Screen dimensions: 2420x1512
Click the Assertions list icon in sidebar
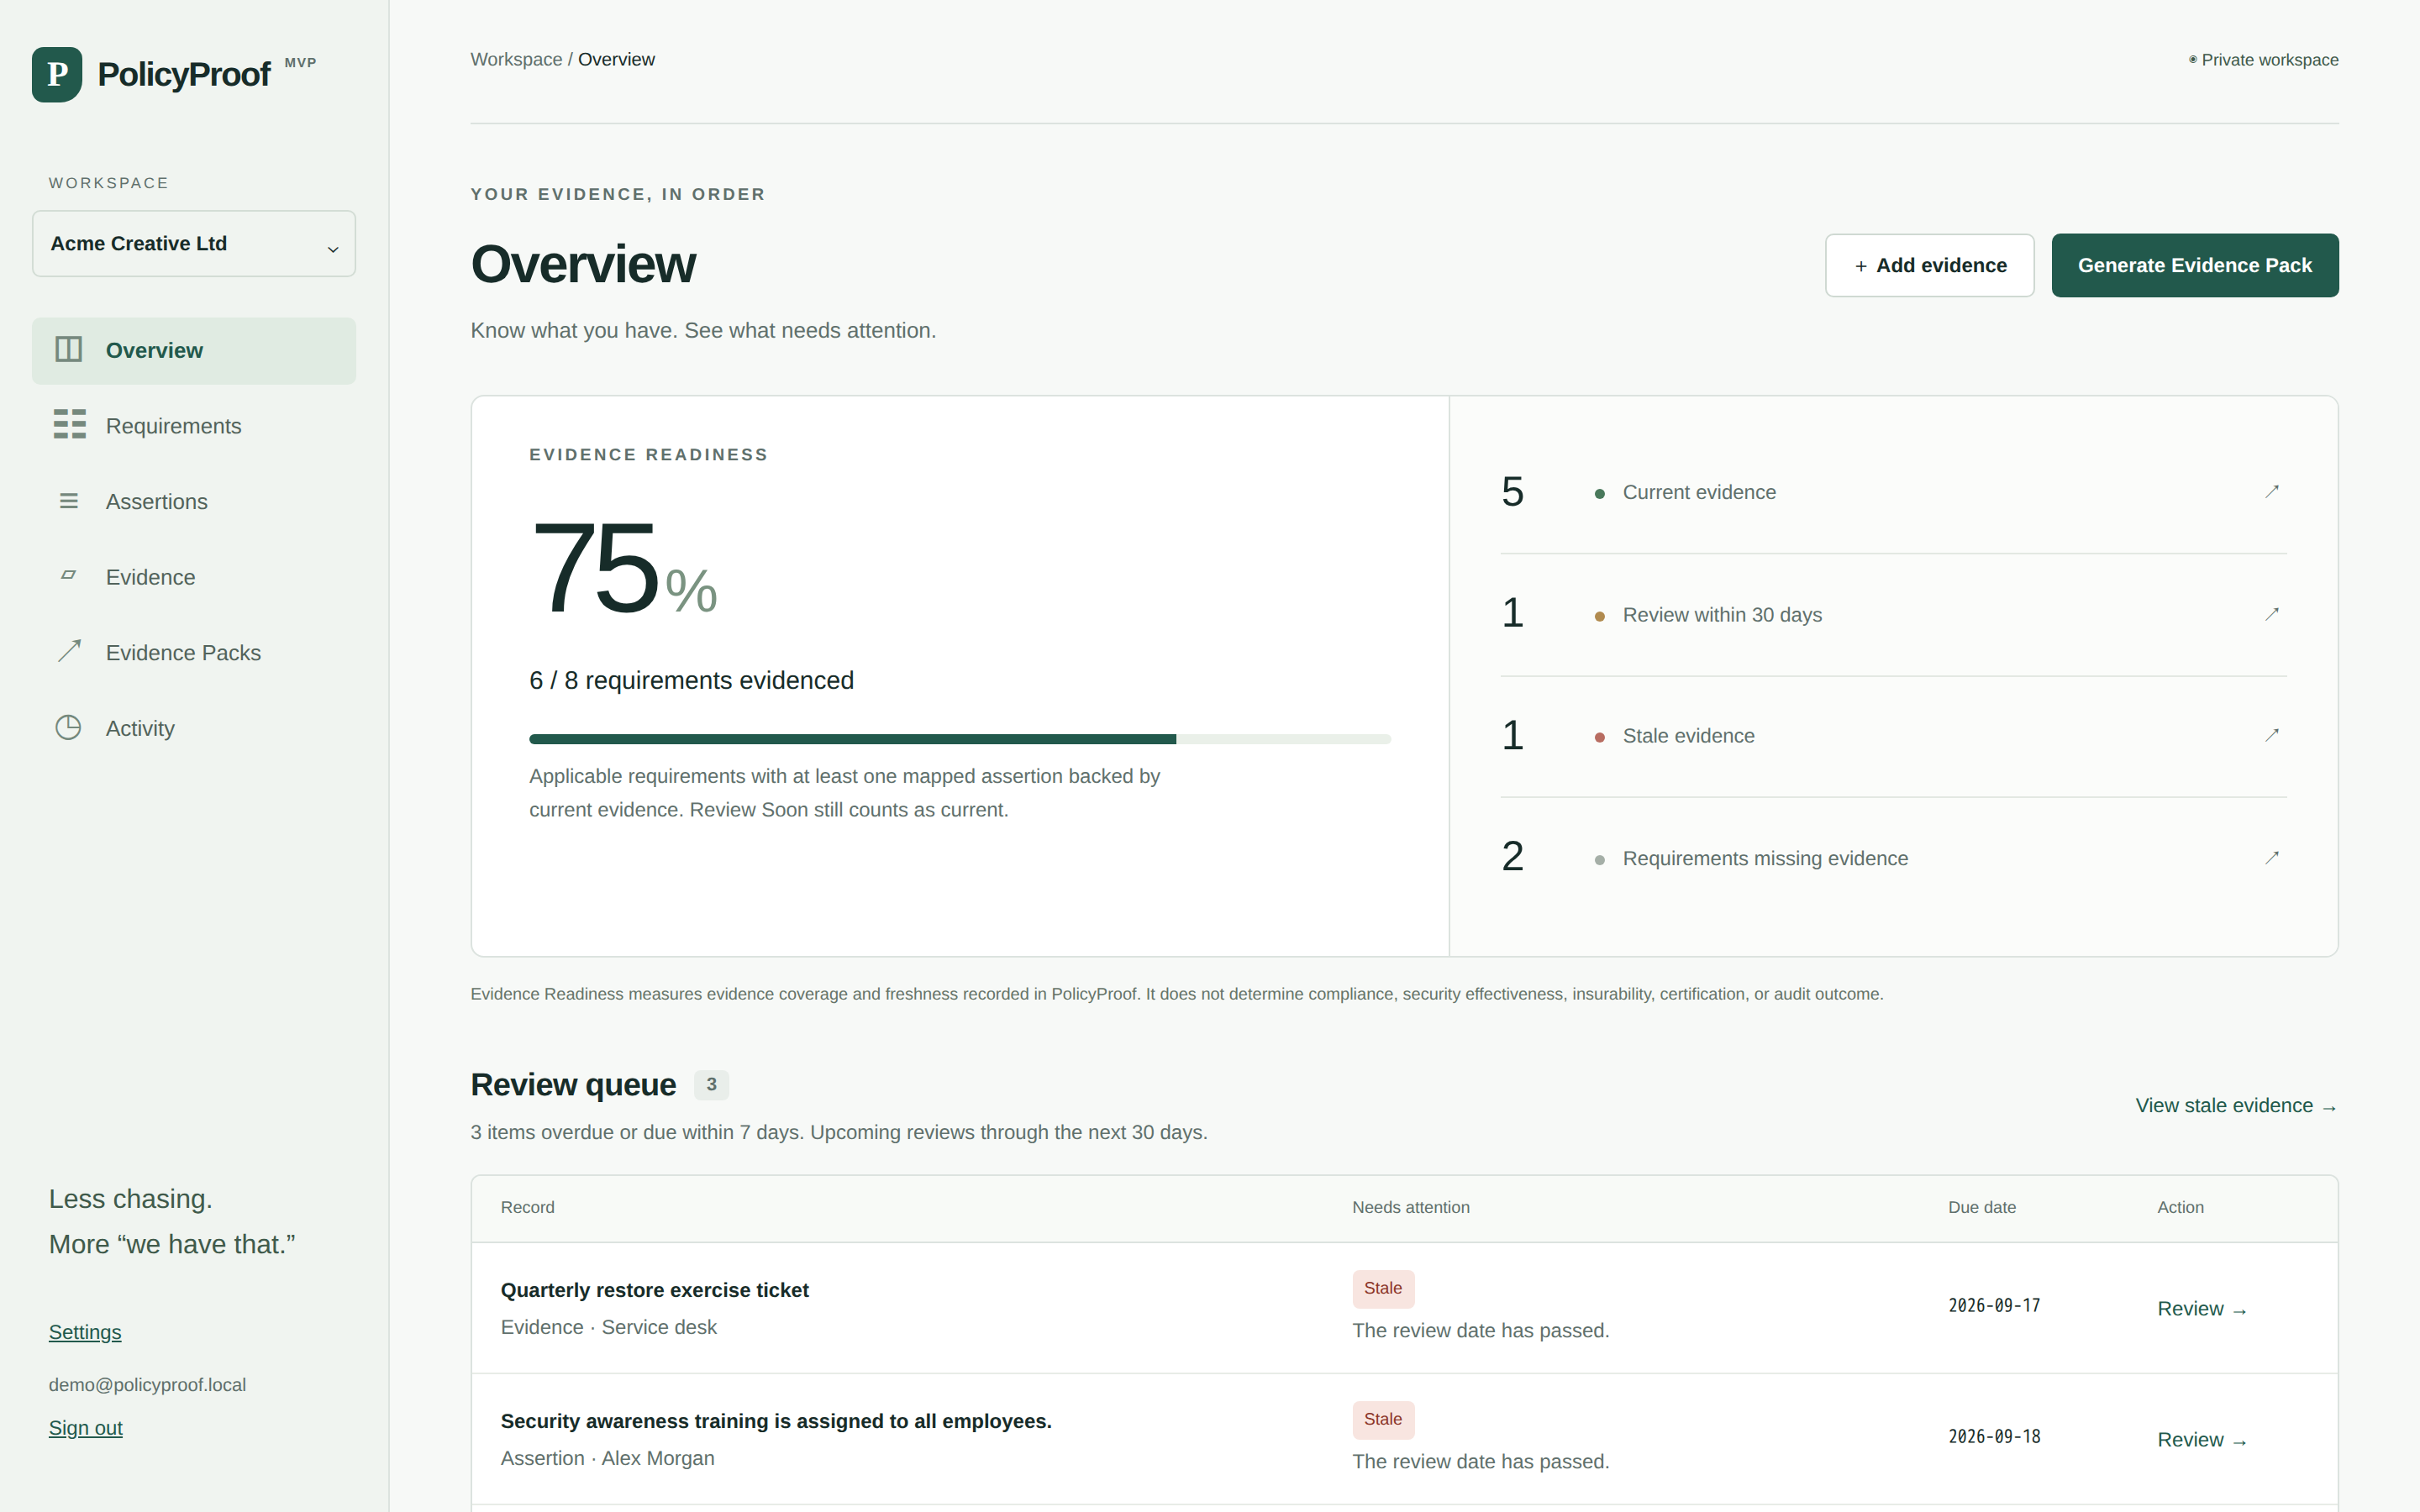68,501
